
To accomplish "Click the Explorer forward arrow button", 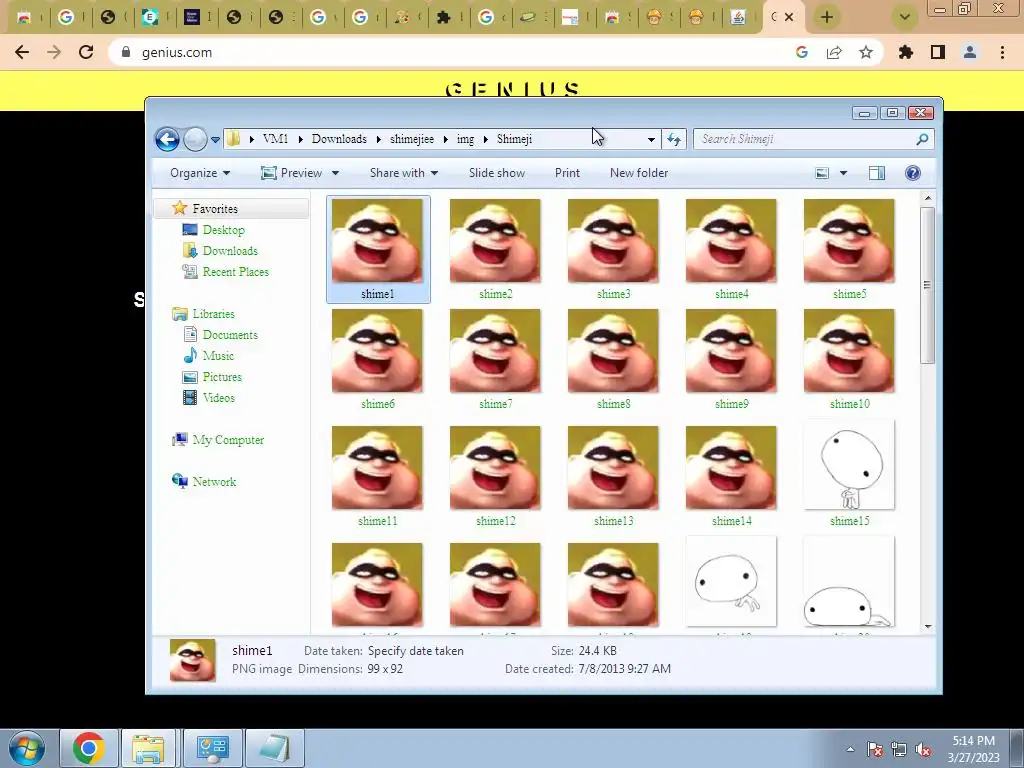I will click(195, 139).
